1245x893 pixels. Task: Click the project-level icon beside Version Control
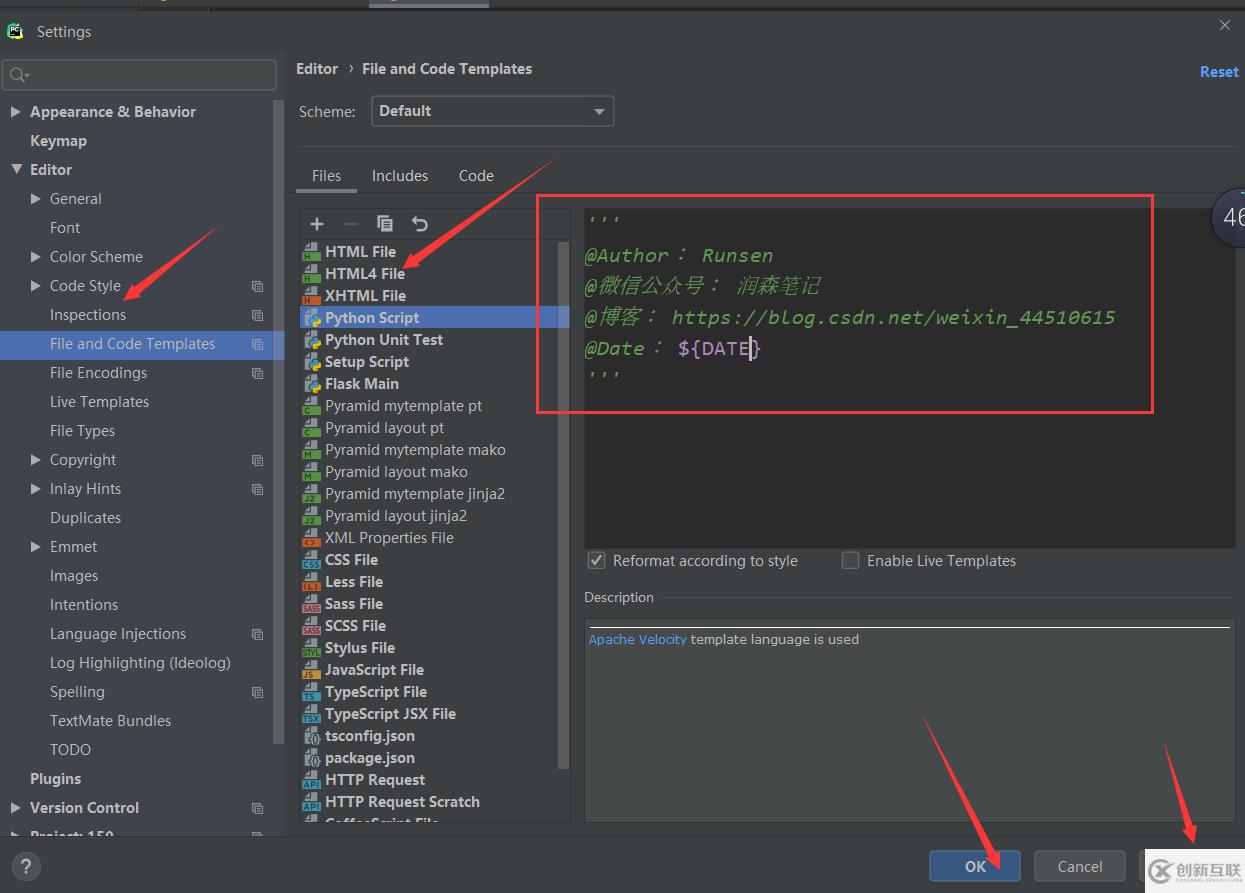pos(257,808)
